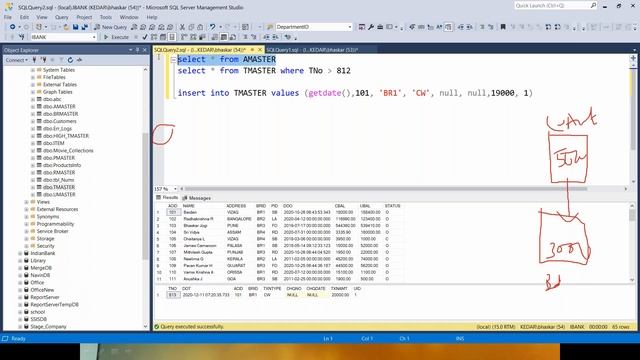This screenshot has height=360, width=640.
Task: Click the Open File folder icon
Action: (x=66, y=27)
